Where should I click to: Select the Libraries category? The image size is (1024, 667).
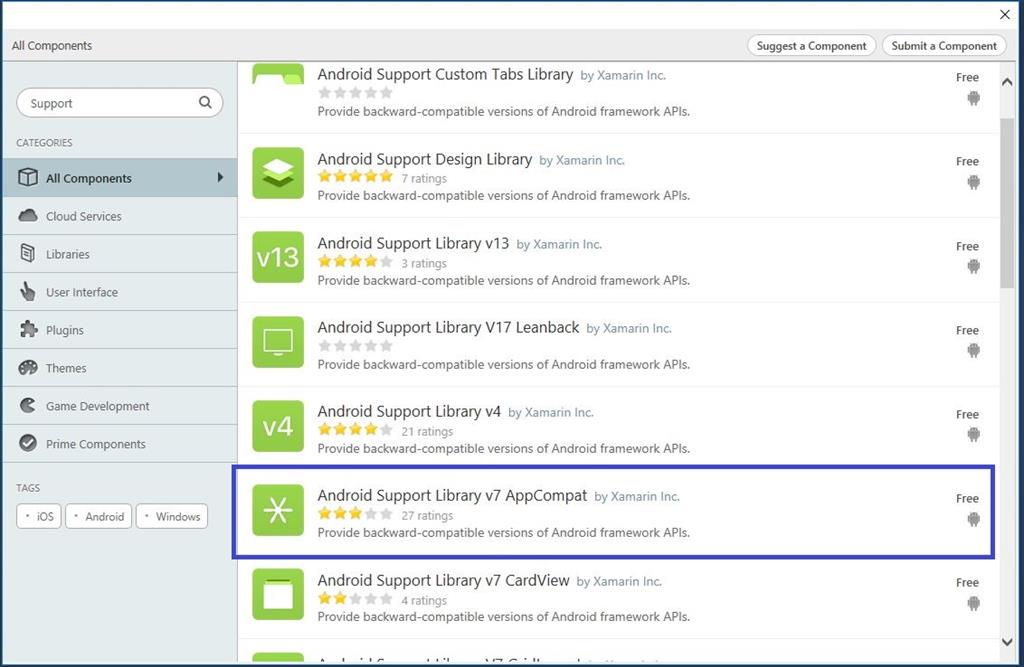point(120,253)
